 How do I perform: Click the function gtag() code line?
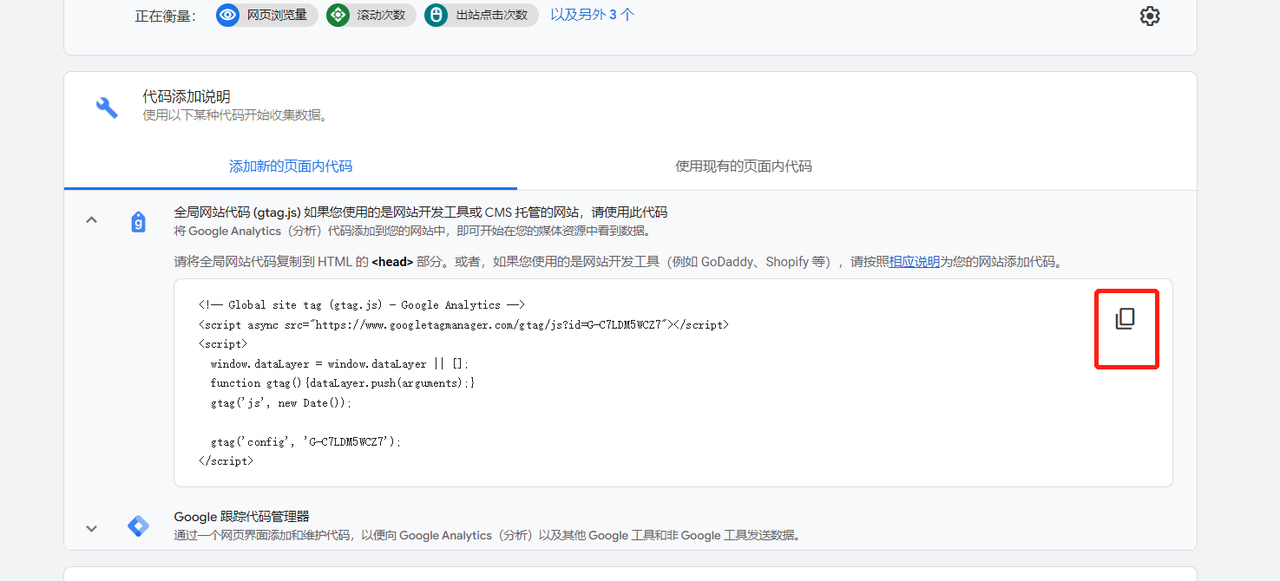click(x=343, y=383)
